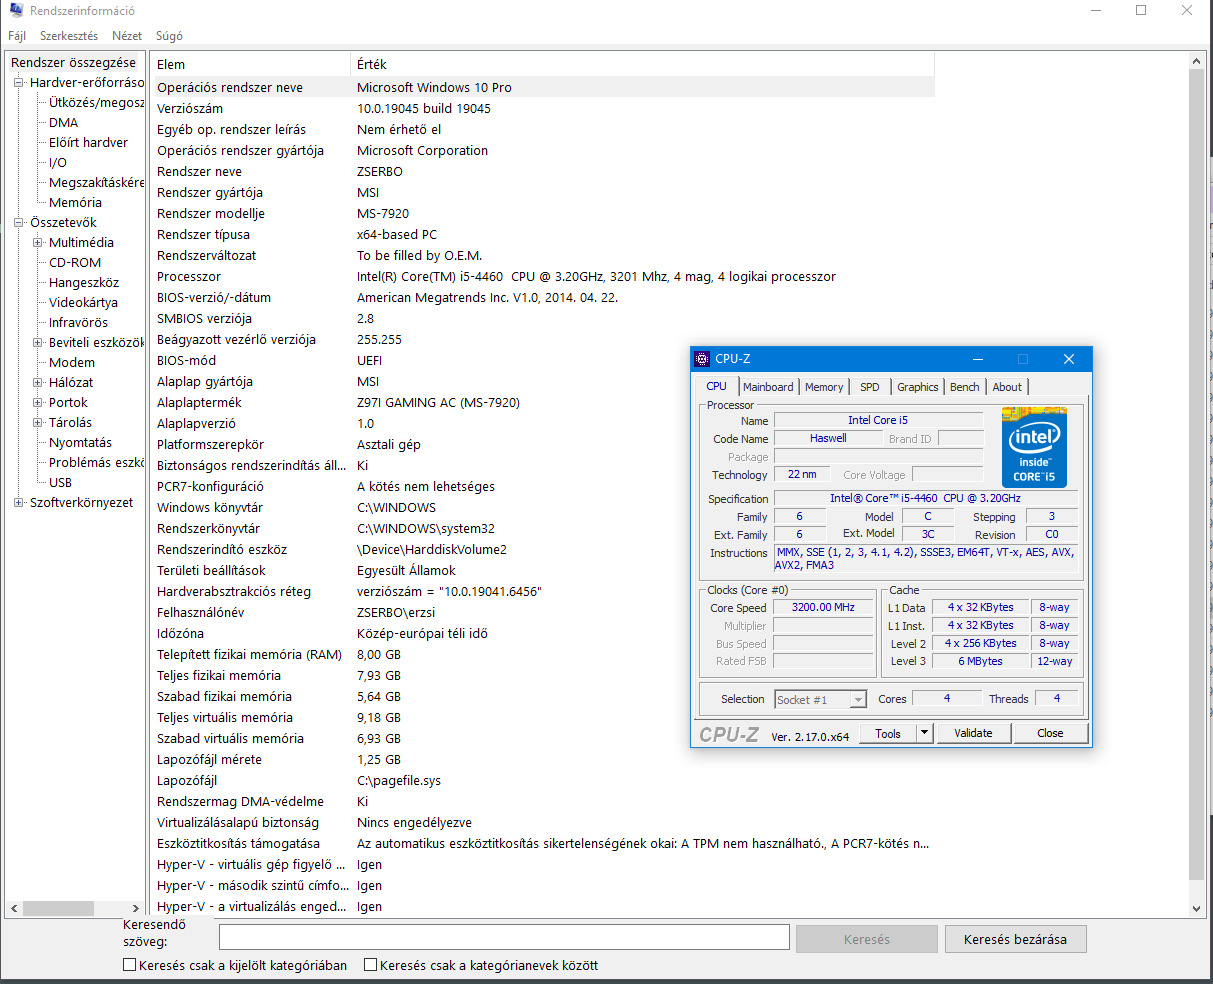
Task: Switch to the Graphics tab in CPU-Z
Action: coord(917,387)
